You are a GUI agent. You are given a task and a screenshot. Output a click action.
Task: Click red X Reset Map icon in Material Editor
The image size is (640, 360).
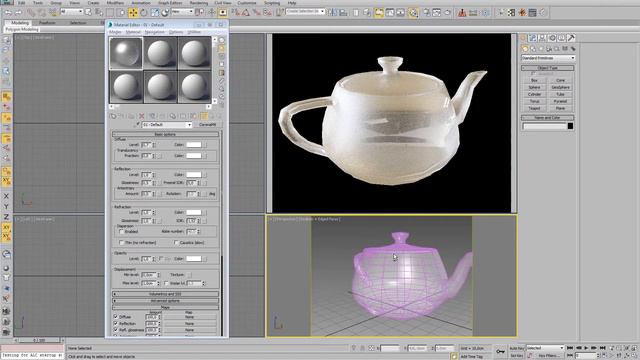142,116
